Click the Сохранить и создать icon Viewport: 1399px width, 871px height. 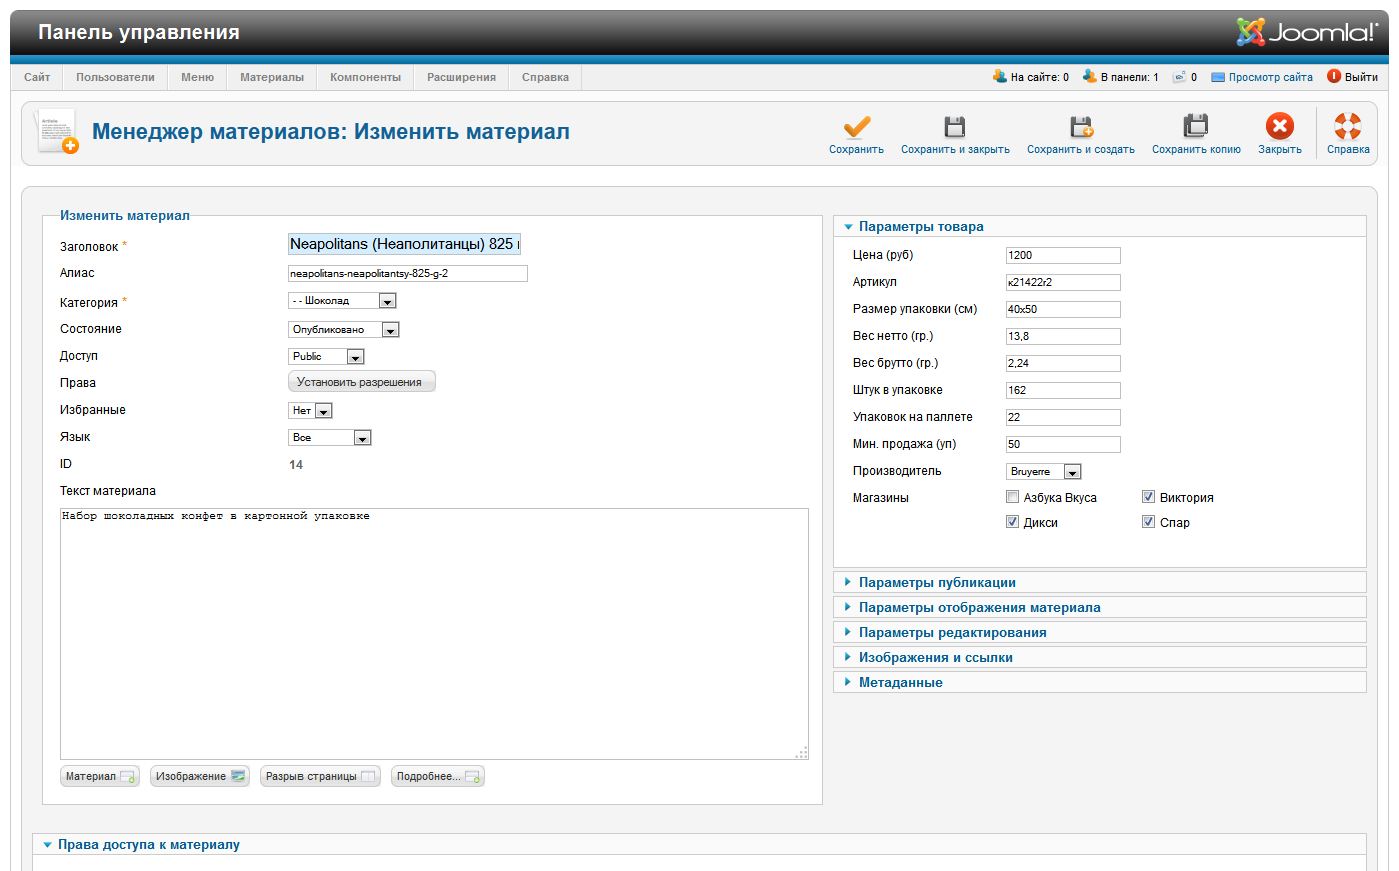1081,126
